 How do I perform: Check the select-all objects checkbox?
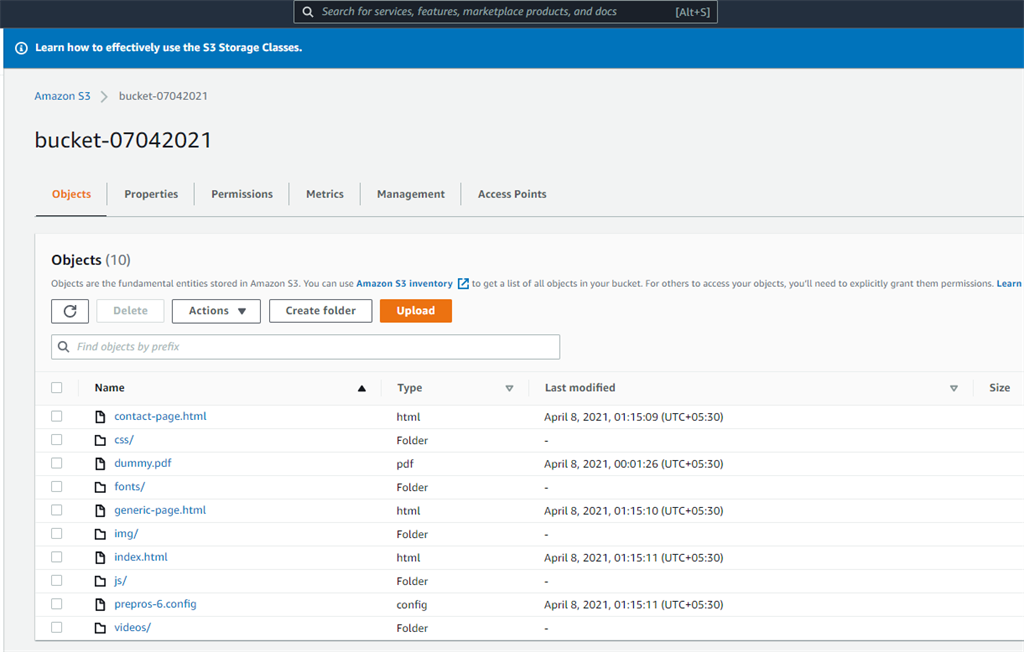point(57,387)
